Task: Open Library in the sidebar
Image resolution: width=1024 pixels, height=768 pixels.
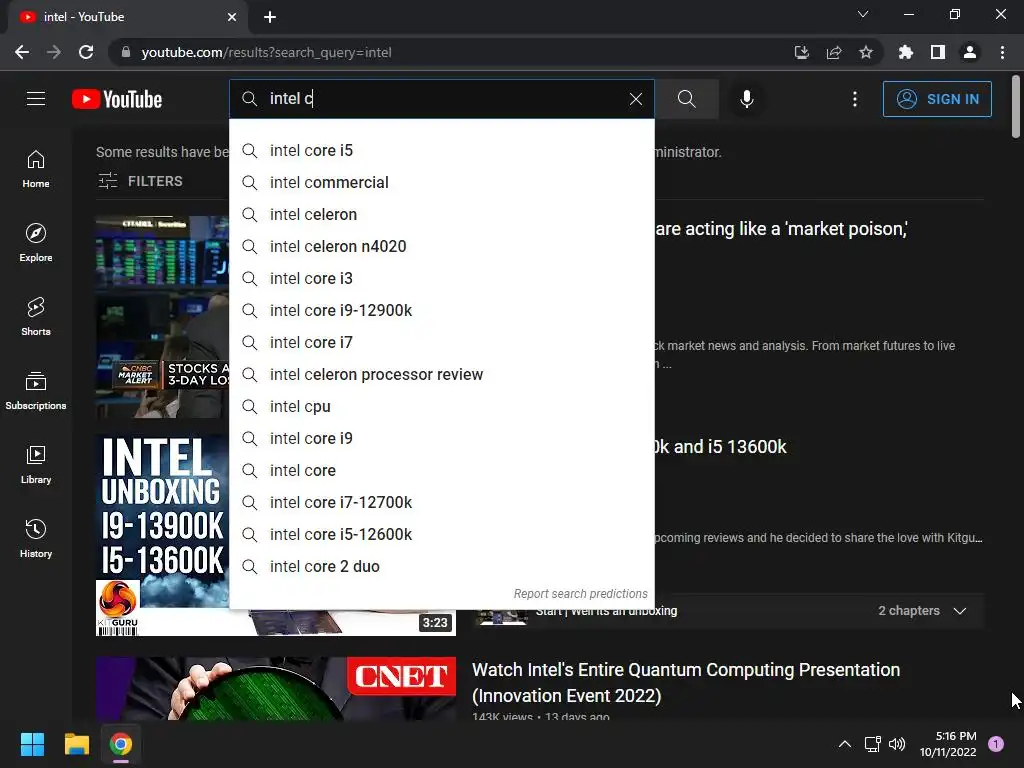Action: 36,465
